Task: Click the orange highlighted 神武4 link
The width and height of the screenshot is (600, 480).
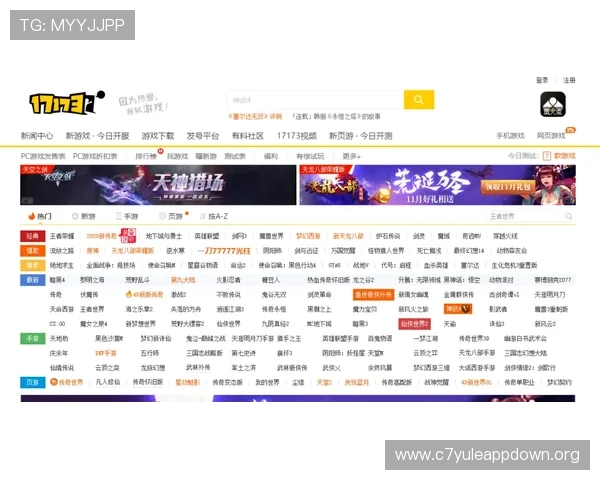Action: pyautogui.click(x=458, y=309)
